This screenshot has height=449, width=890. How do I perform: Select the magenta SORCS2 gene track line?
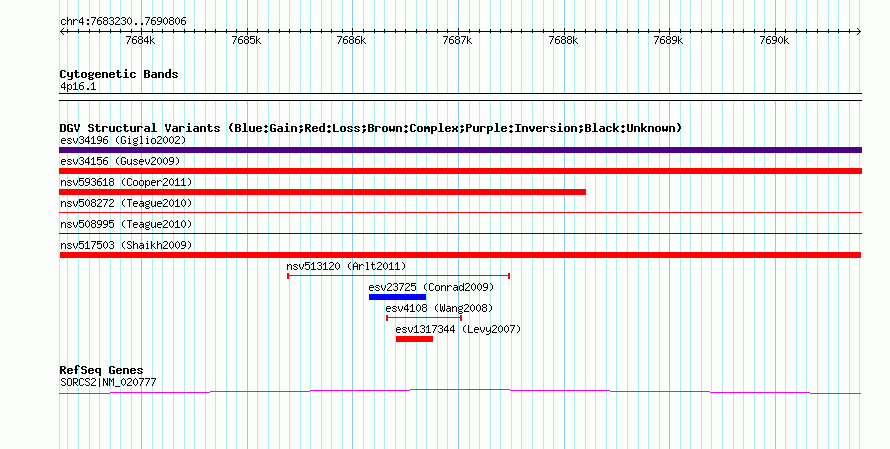460,391
